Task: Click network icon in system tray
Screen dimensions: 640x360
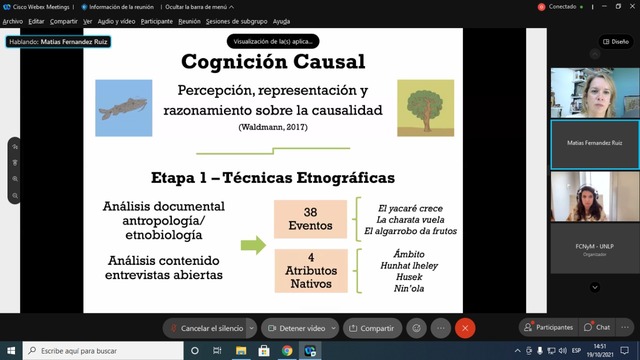Action: [551, 351]
